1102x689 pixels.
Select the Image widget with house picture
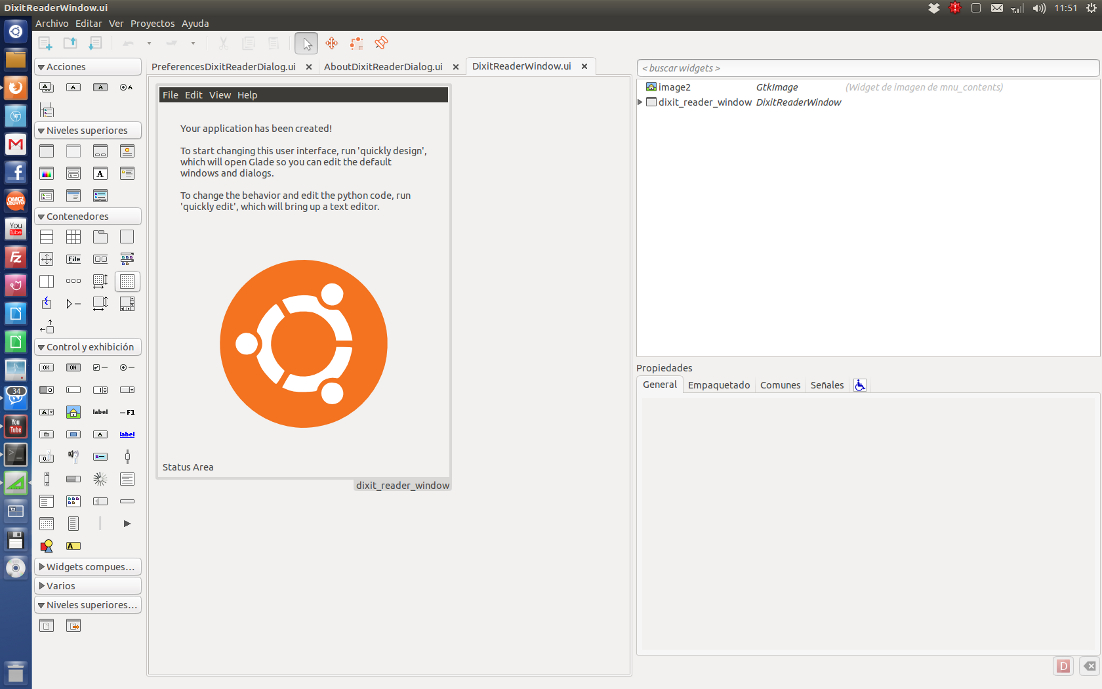[x=73, y=413]
